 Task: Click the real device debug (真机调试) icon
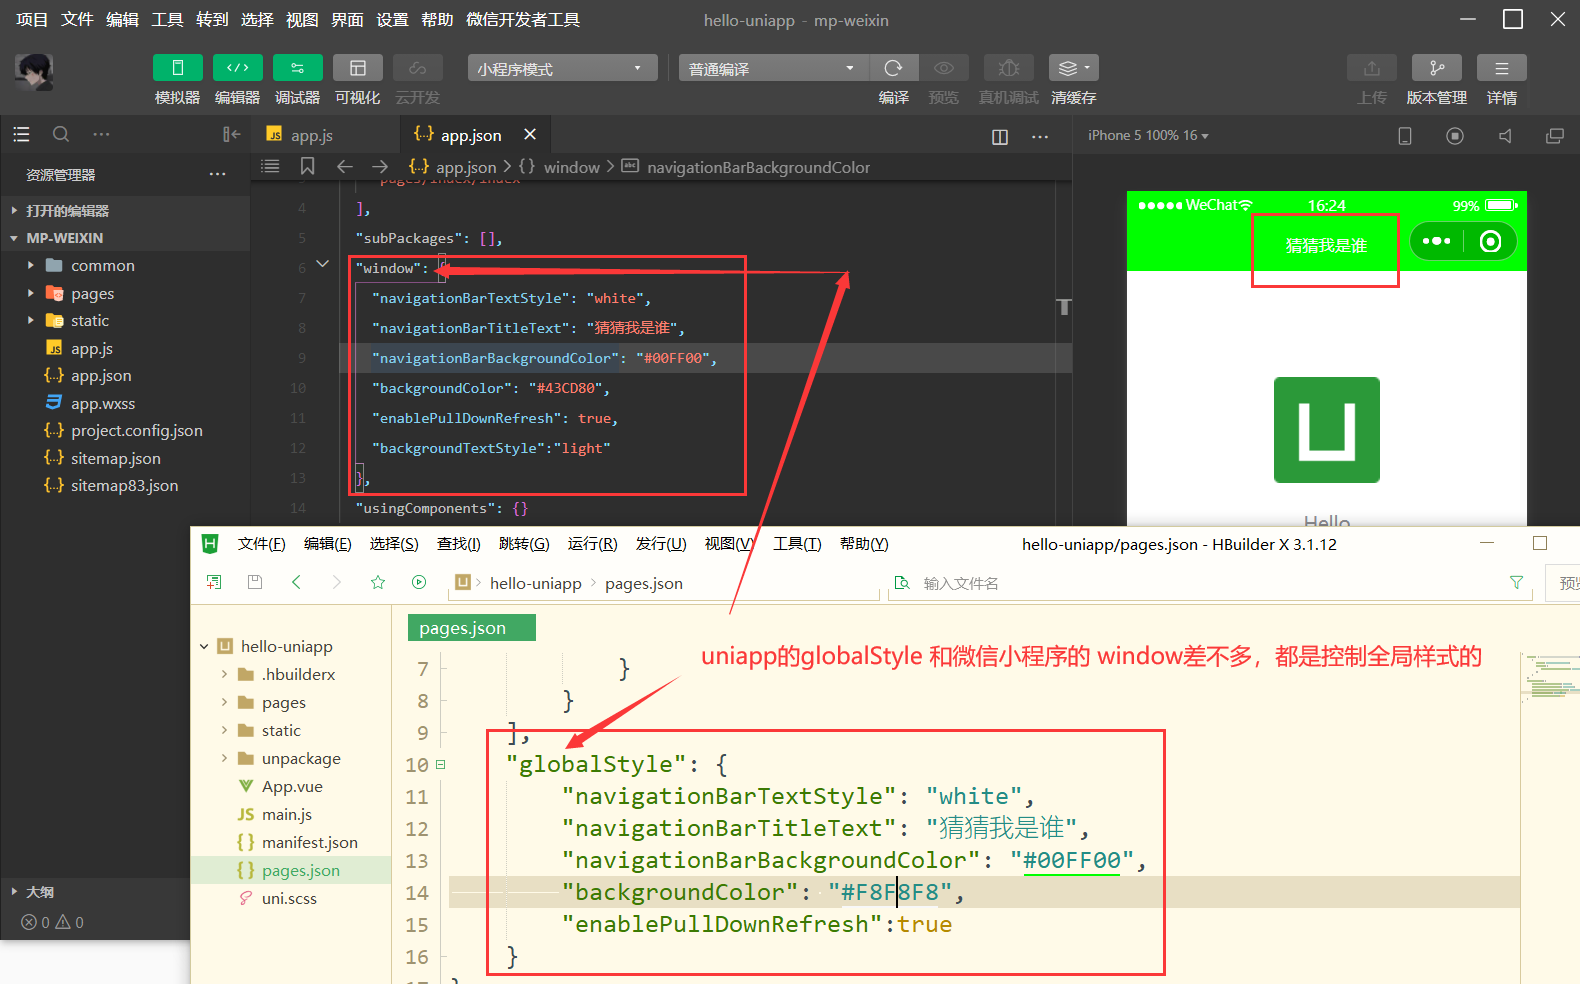coord(1009,67)
